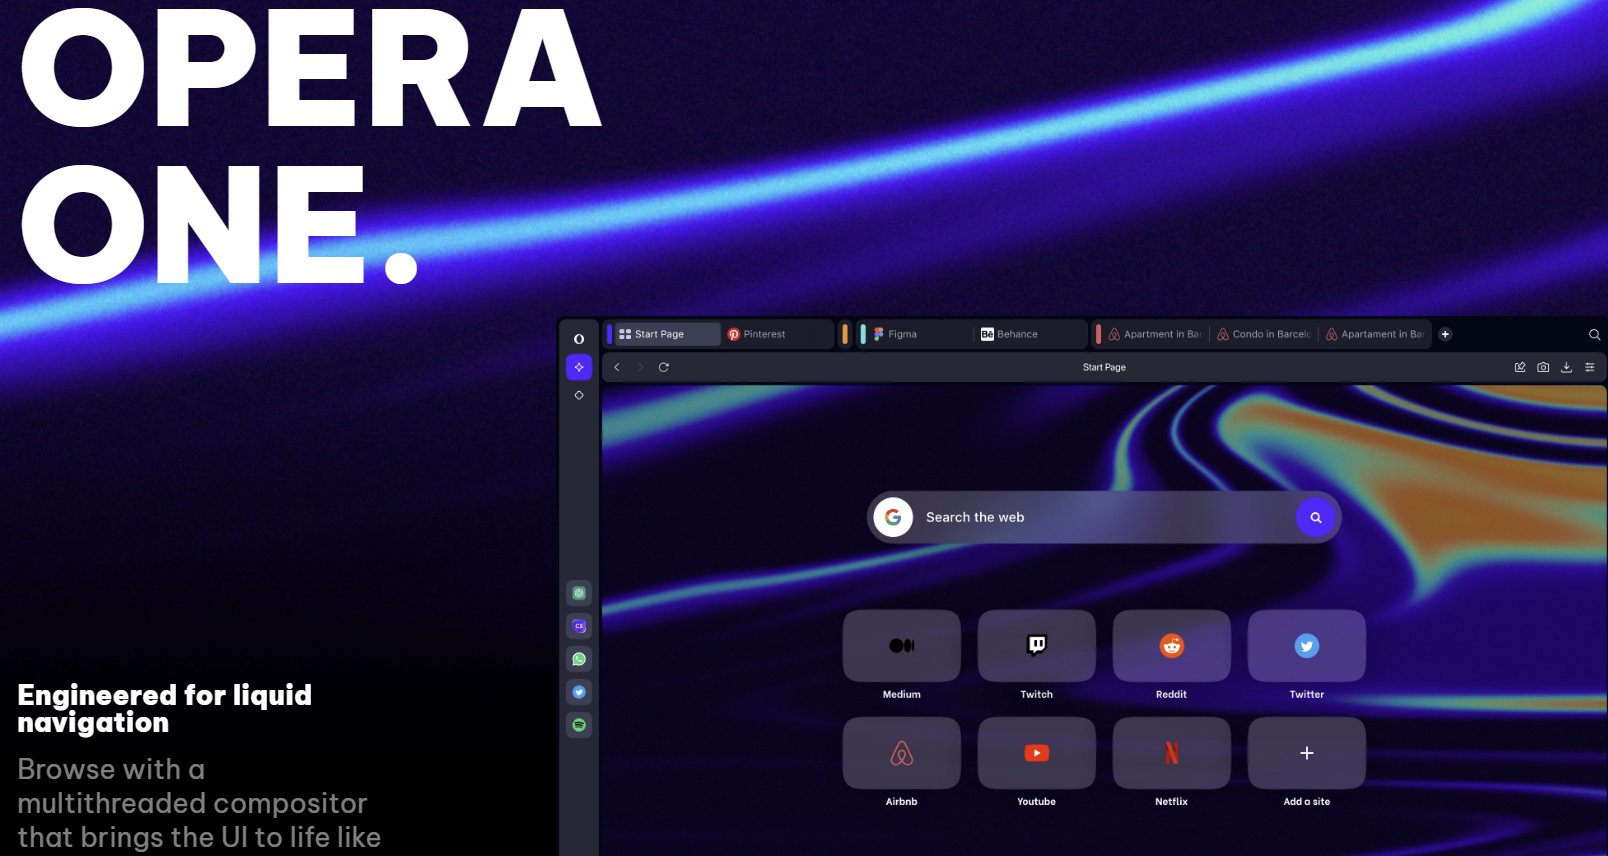Open the Easy Setup sliders icon
1608x856 pixels.
pos(1589,367)
